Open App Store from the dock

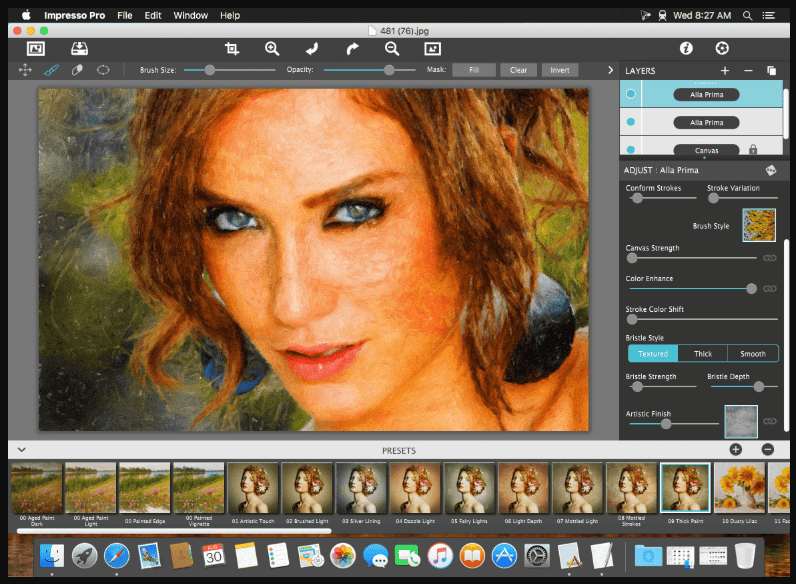[x=504, y=556]
